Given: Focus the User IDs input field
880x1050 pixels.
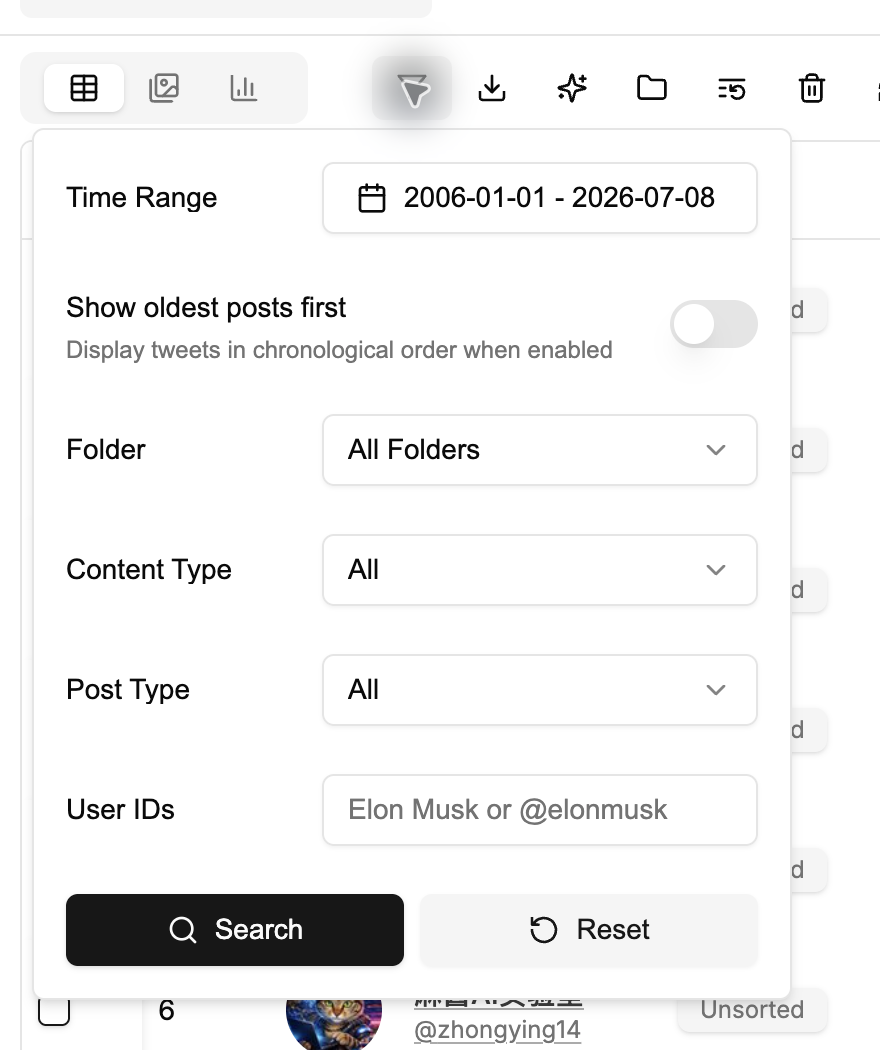Looking at the screenshot, I should pyautogui.click(x=540, y=810).
